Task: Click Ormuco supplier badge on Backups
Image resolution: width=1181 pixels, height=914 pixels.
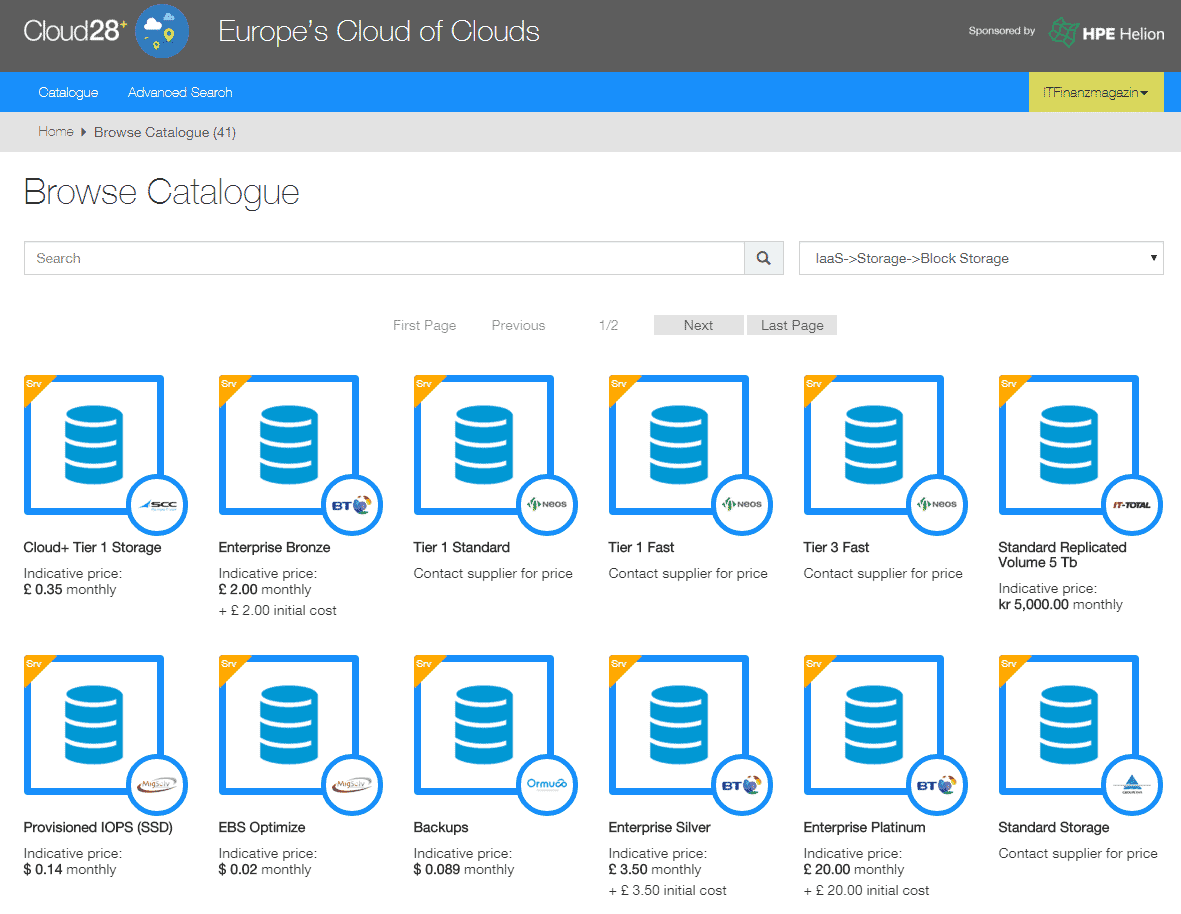Action: 548,785
